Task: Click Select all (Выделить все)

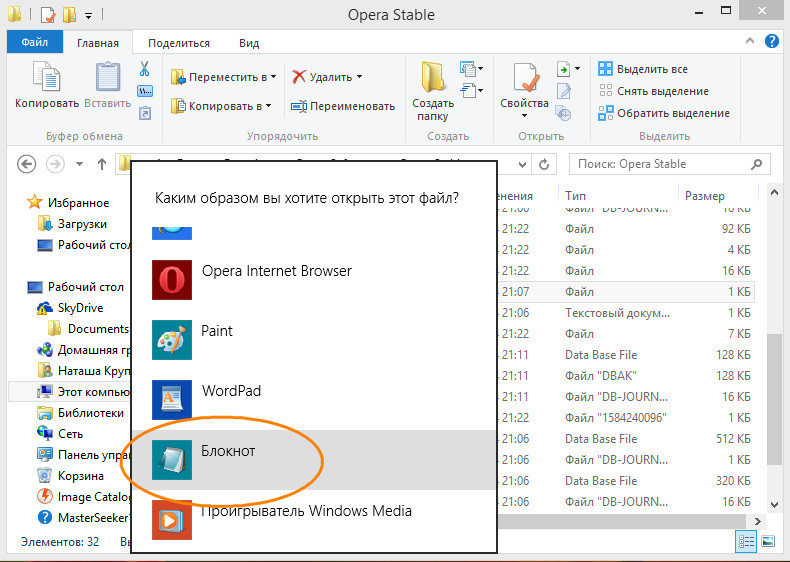Action: (643, 69)
